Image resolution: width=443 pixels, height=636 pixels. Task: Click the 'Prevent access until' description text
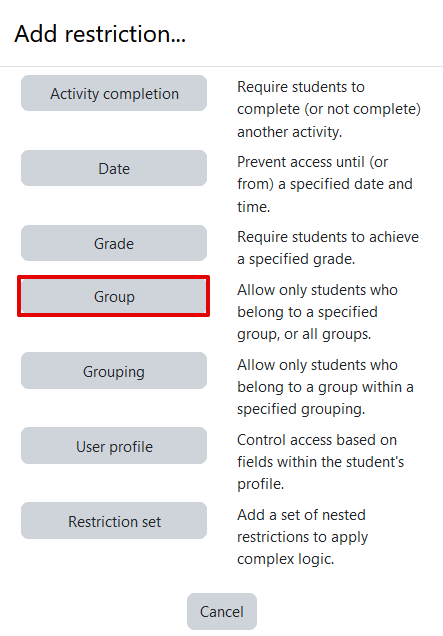[x=325, y=184]
